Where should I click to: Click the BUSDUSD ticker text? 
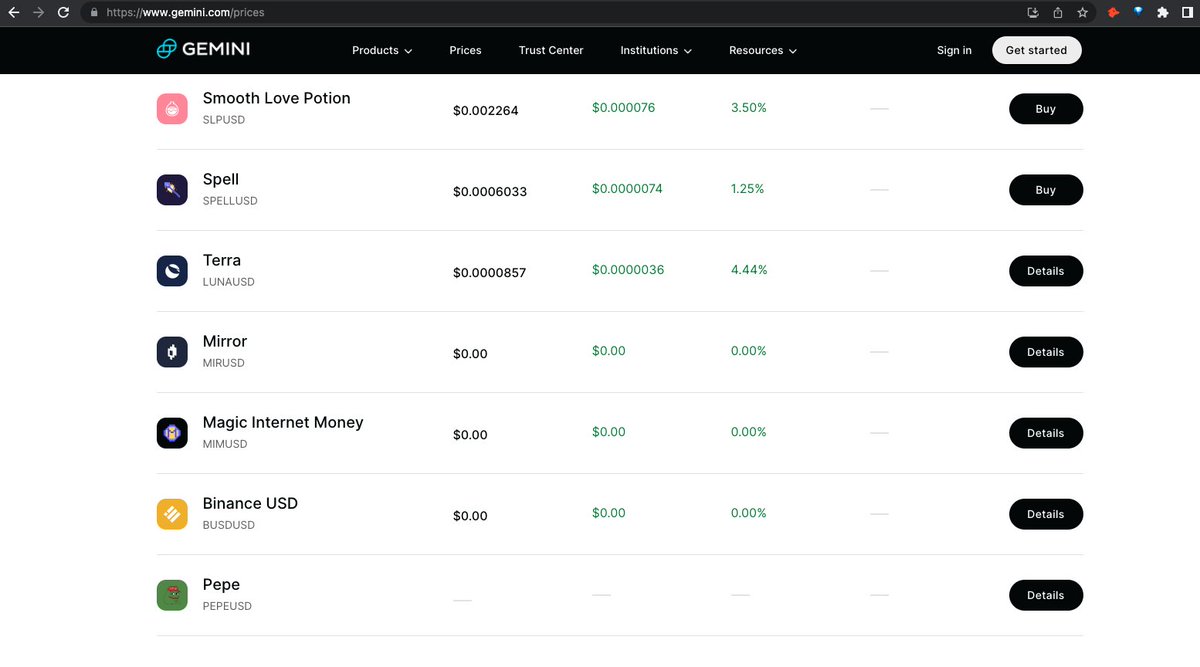(229, 525)
